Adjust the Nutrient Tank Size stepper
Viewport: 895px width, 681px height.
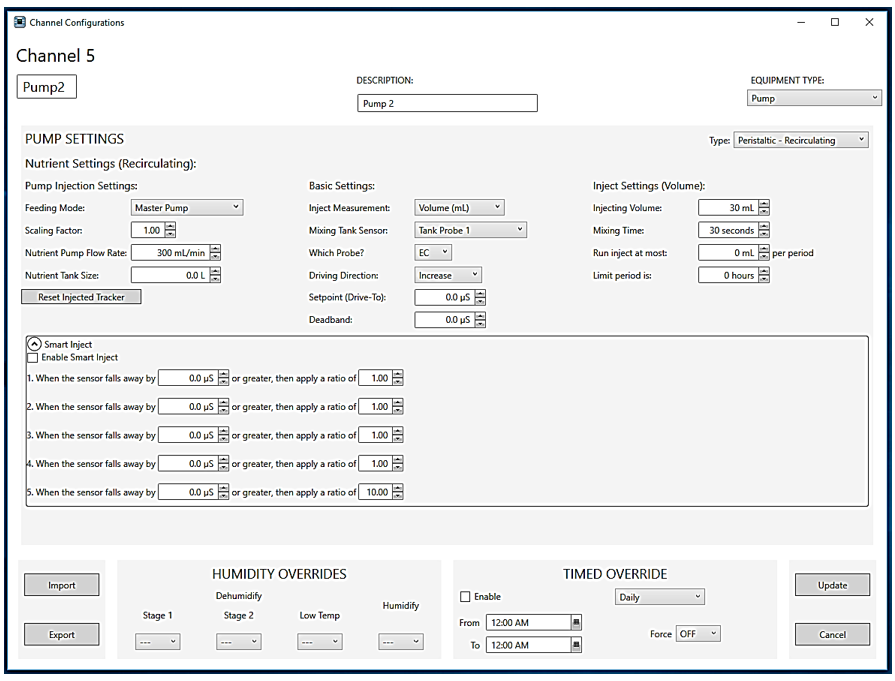click(215, 275)
